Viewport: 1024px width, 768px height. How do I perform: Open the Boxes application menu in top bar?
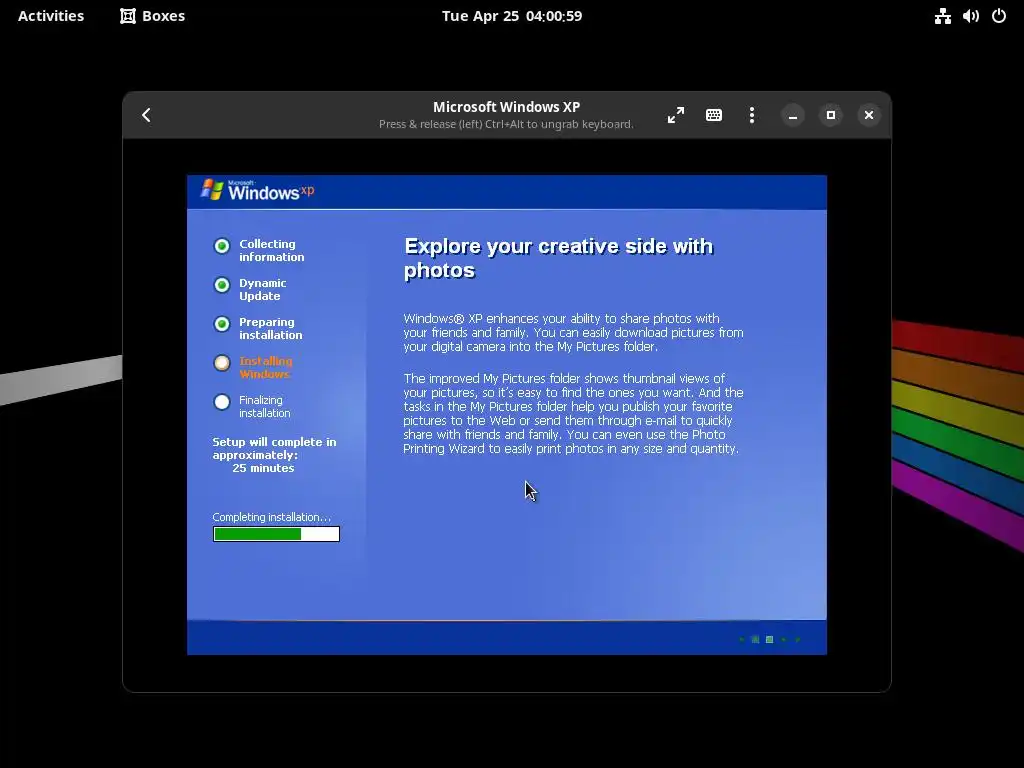(153, 16)
